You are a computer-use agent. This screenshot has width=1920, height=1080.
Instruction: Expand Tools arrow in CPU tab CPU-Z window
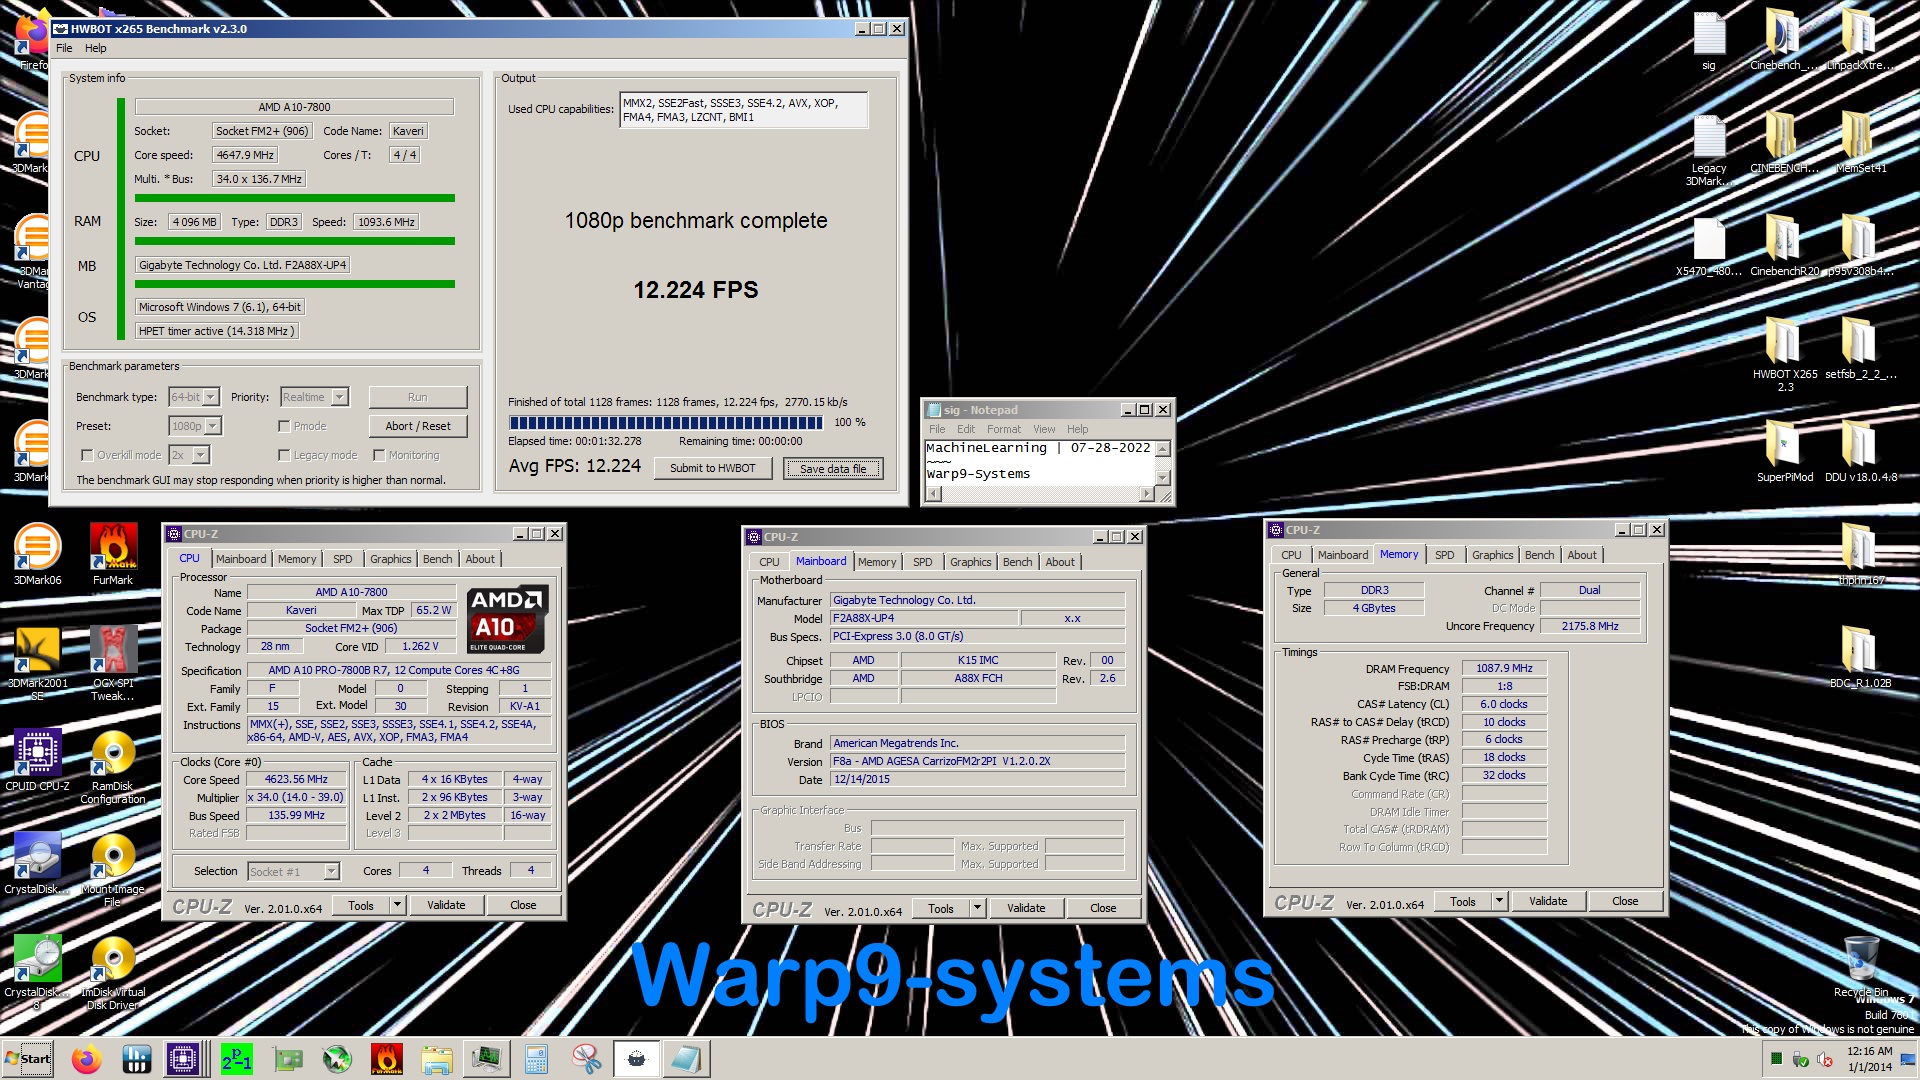click(x=397, y=905)
